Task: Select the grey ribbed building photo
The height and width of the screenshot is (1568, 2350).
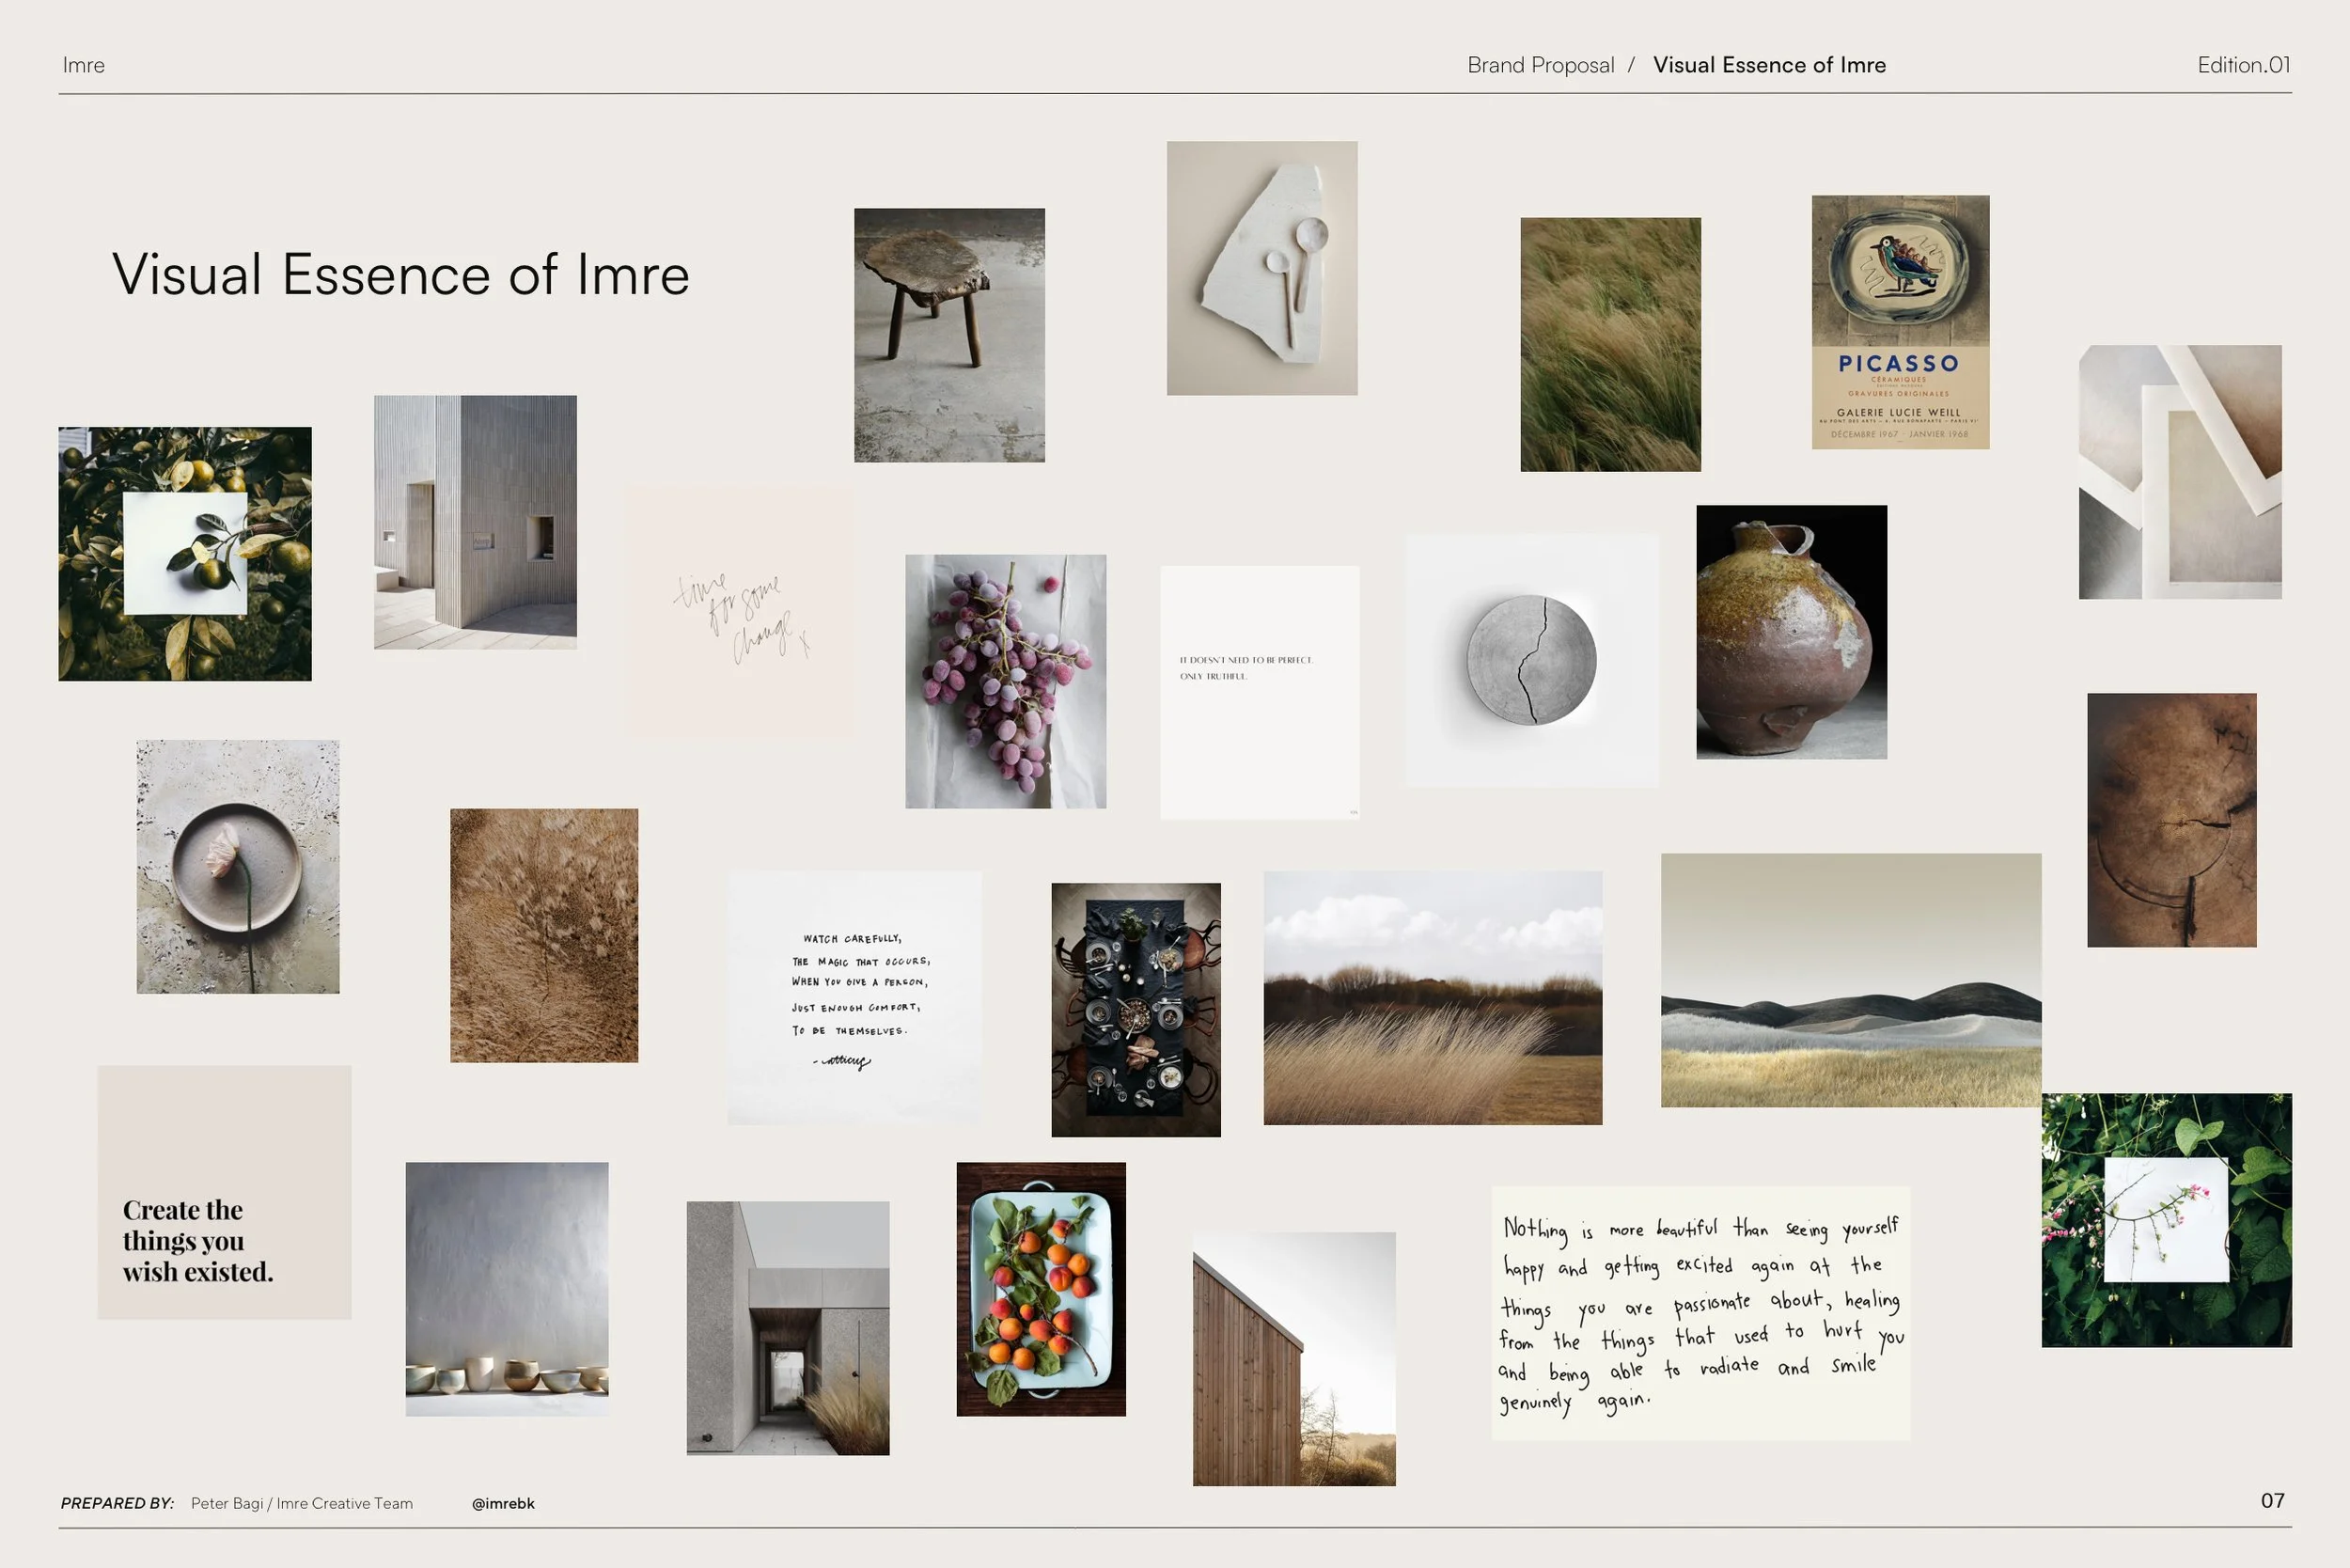Action: pos(475,522)
